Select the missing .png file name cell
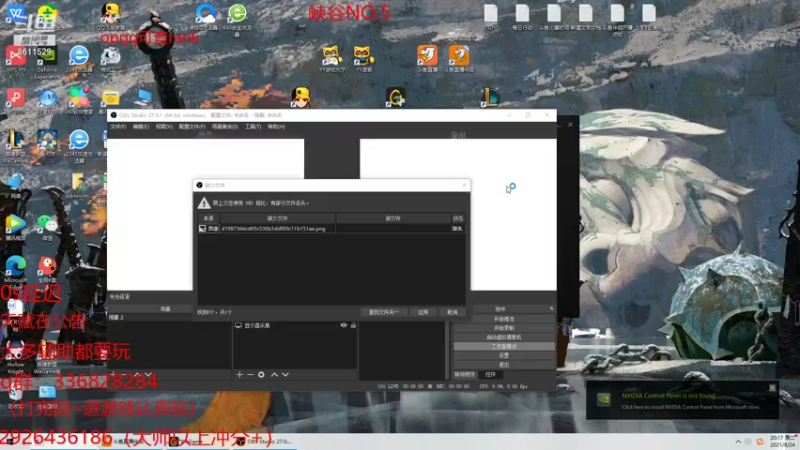The width and height of the screenshot is (800, 450). coord(278,229)
